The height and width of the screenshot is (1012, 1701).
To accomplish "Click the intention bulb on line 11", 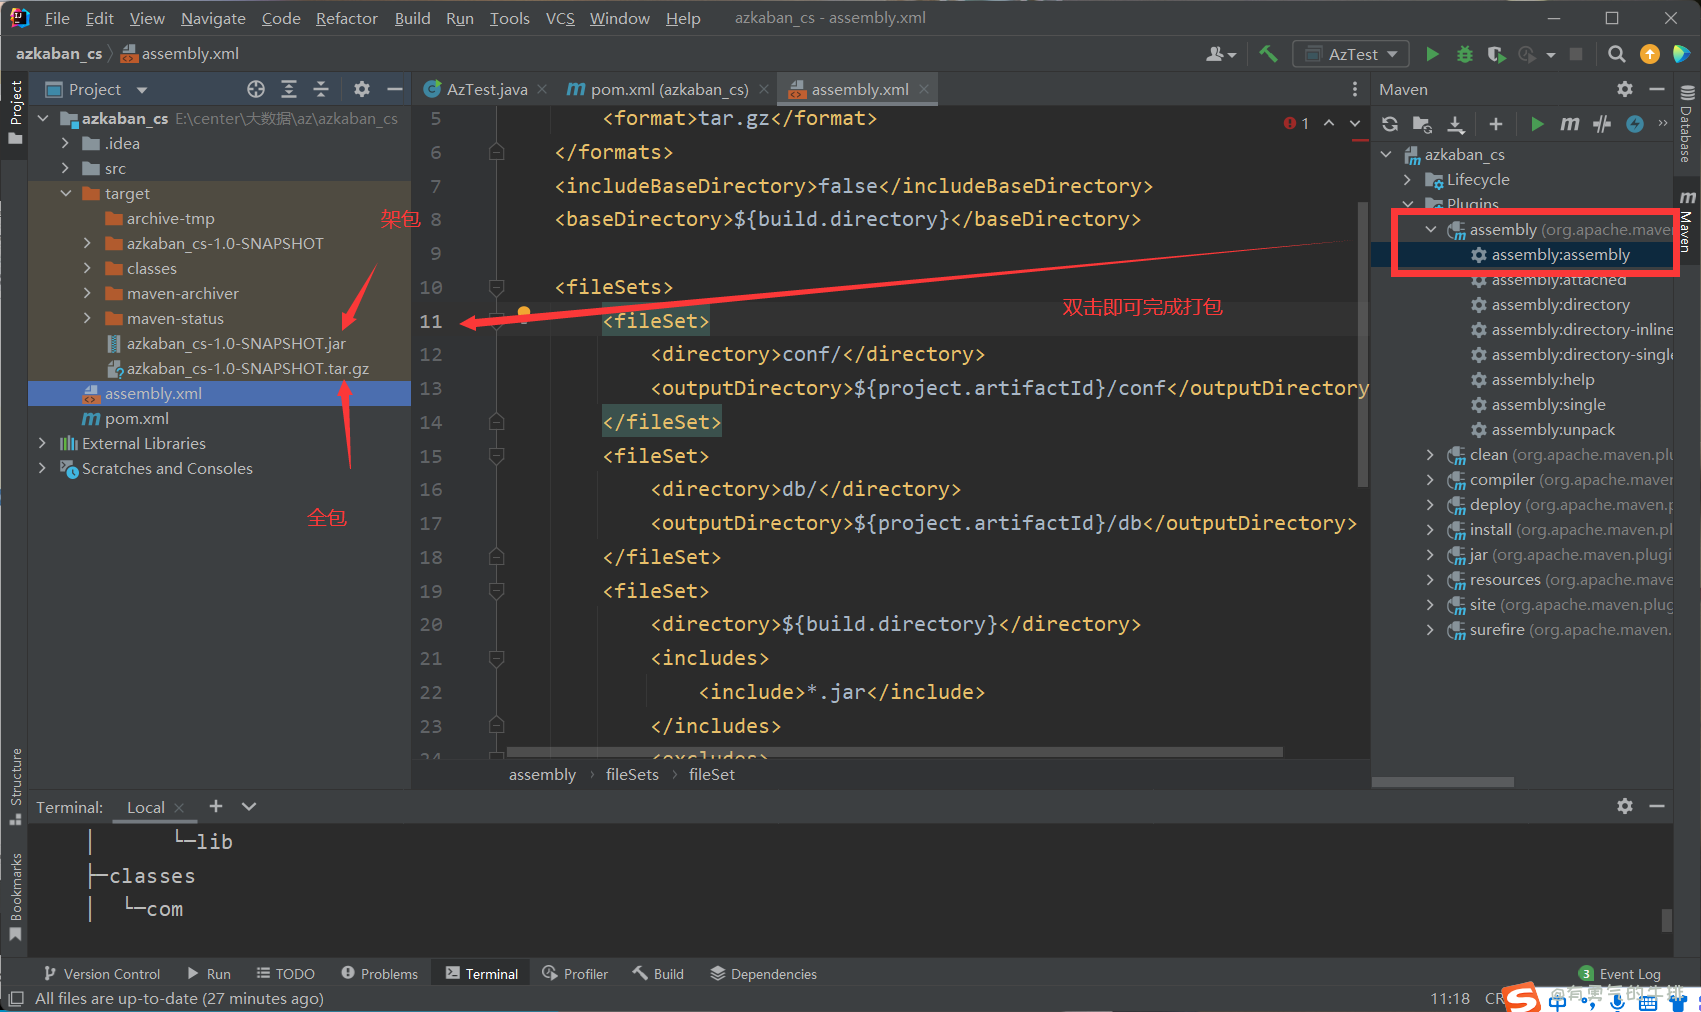I will coord(523,315).
